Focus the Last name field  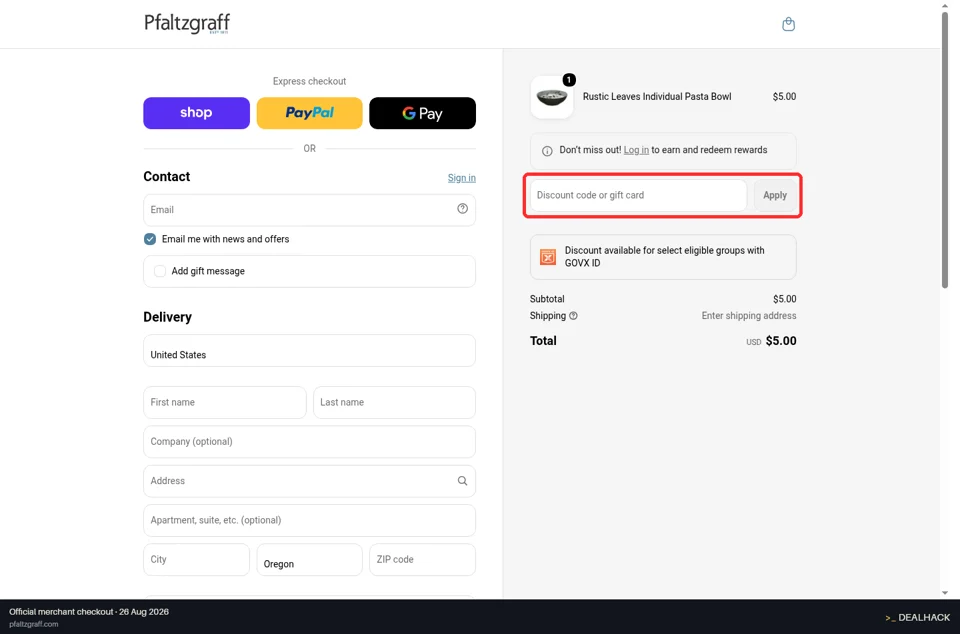(394, 402)
